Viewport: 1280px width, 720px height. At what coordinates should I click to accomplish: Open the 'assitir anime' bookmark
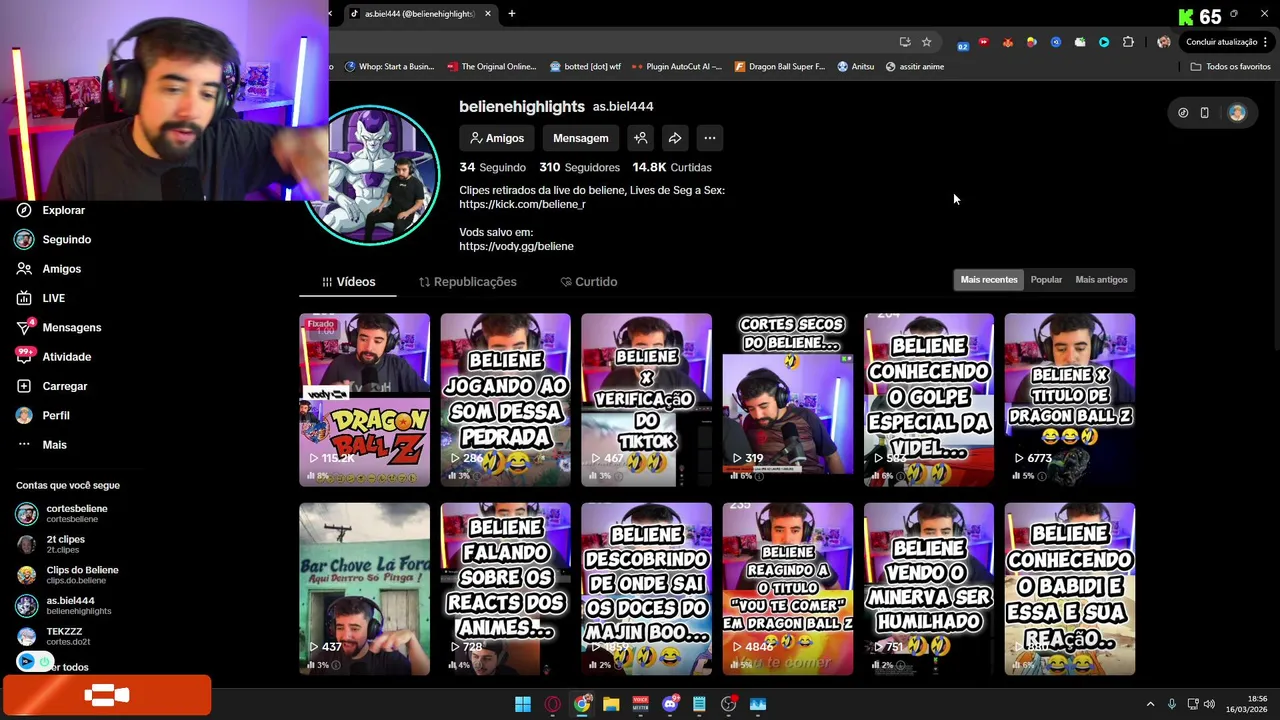click(914, 67)
